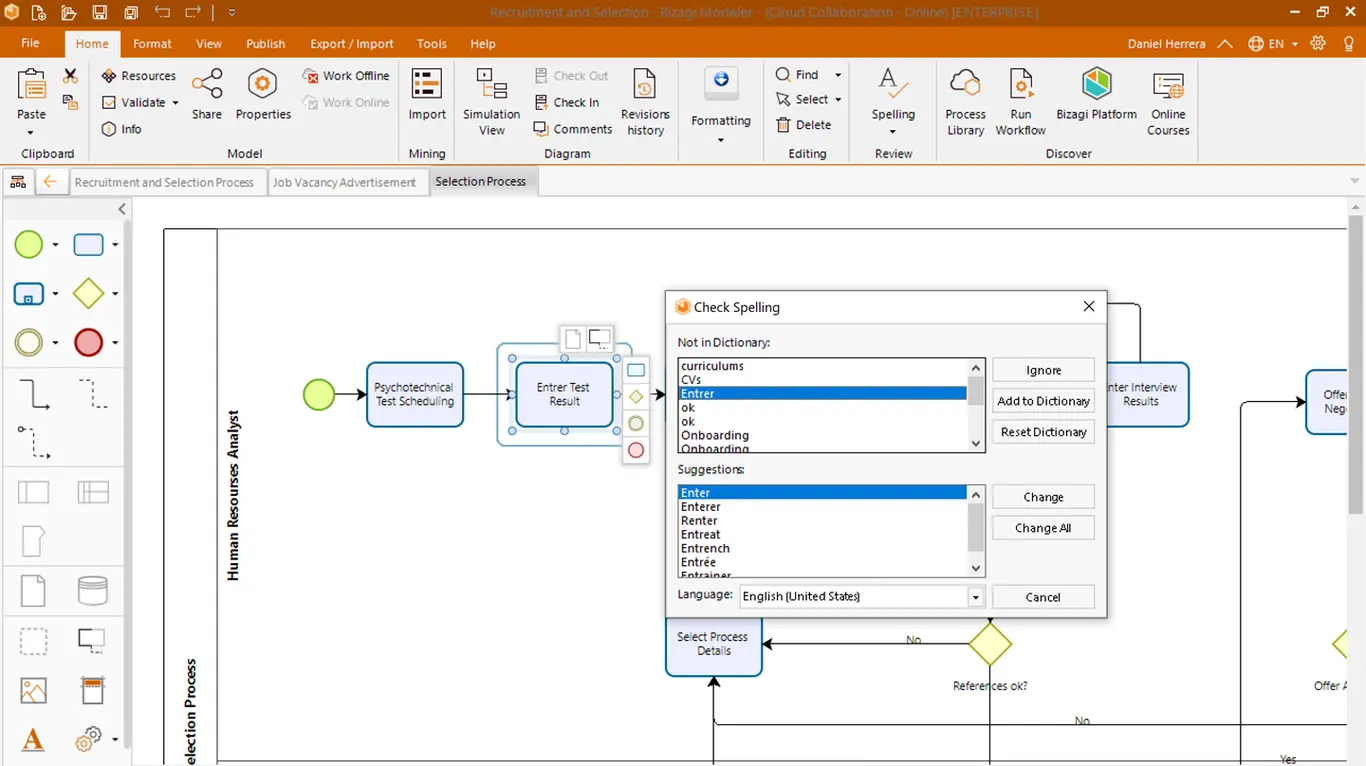The image size is (1366, 766).
Task: Click the Not in Dictionary list scrollbar
Action: tap(976, 405)
